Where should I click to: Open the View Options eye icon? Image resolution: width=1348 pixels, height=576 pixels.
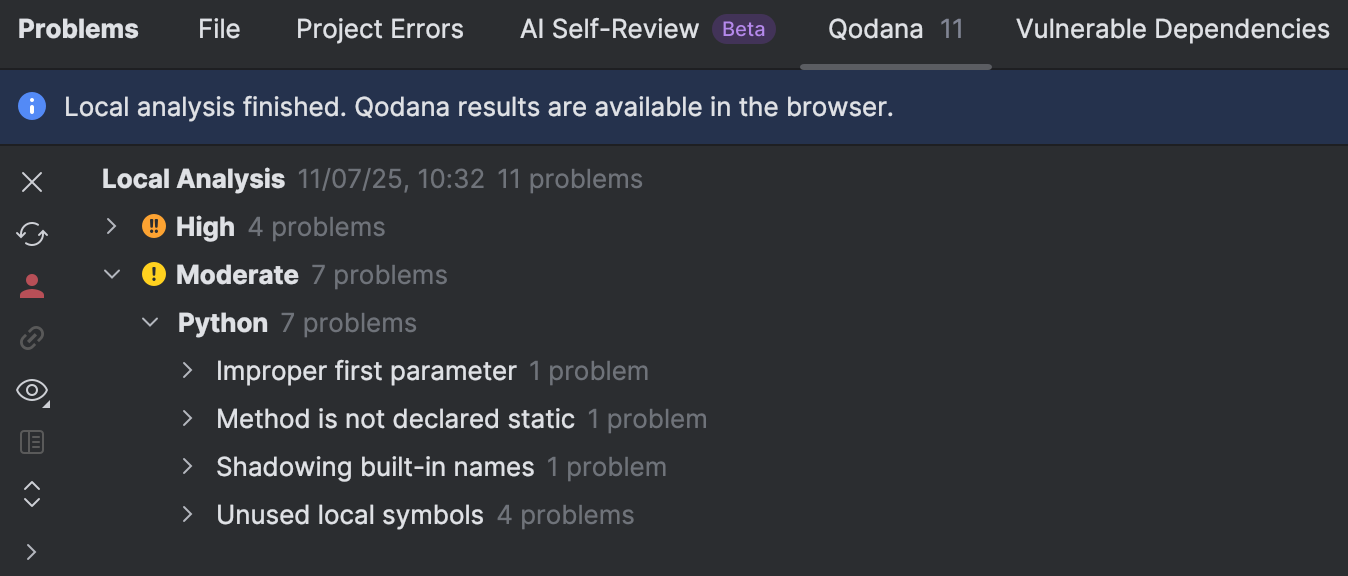[31, 390]
